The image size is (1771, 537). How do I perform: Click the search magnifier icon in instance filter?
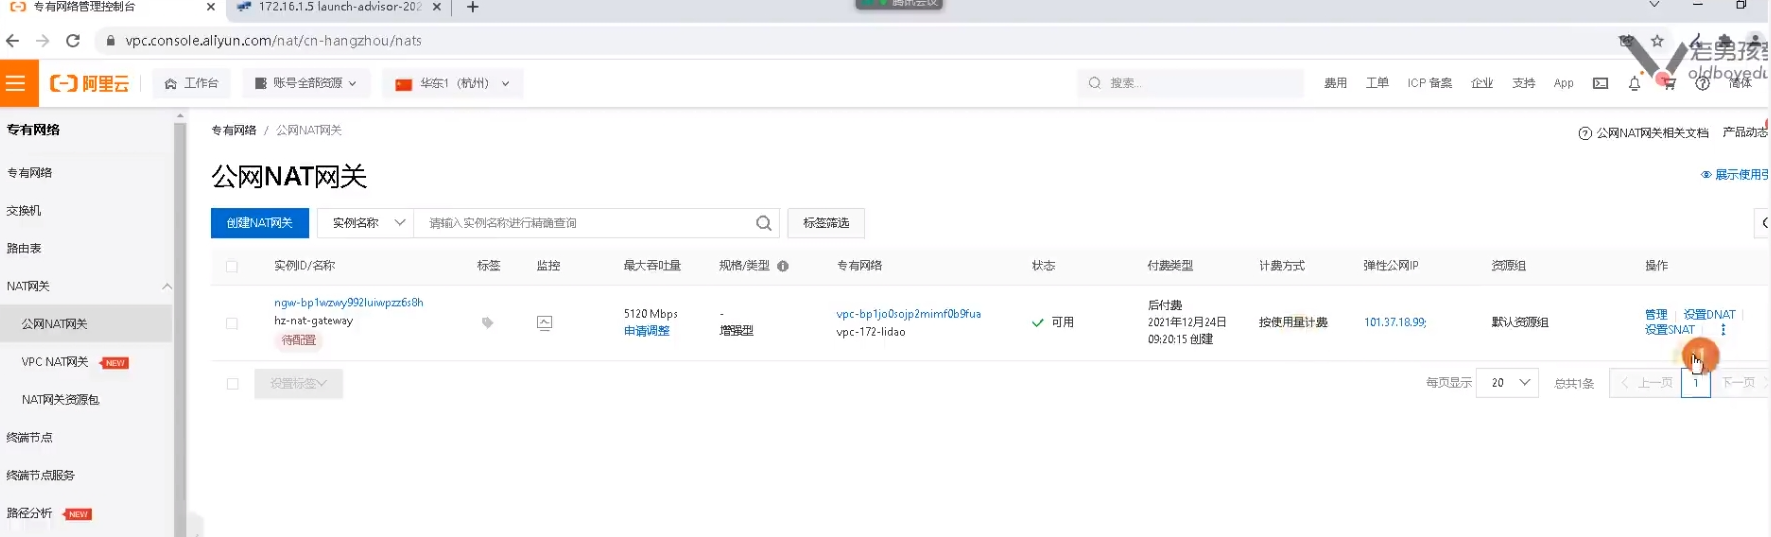[x=763, y=223]
